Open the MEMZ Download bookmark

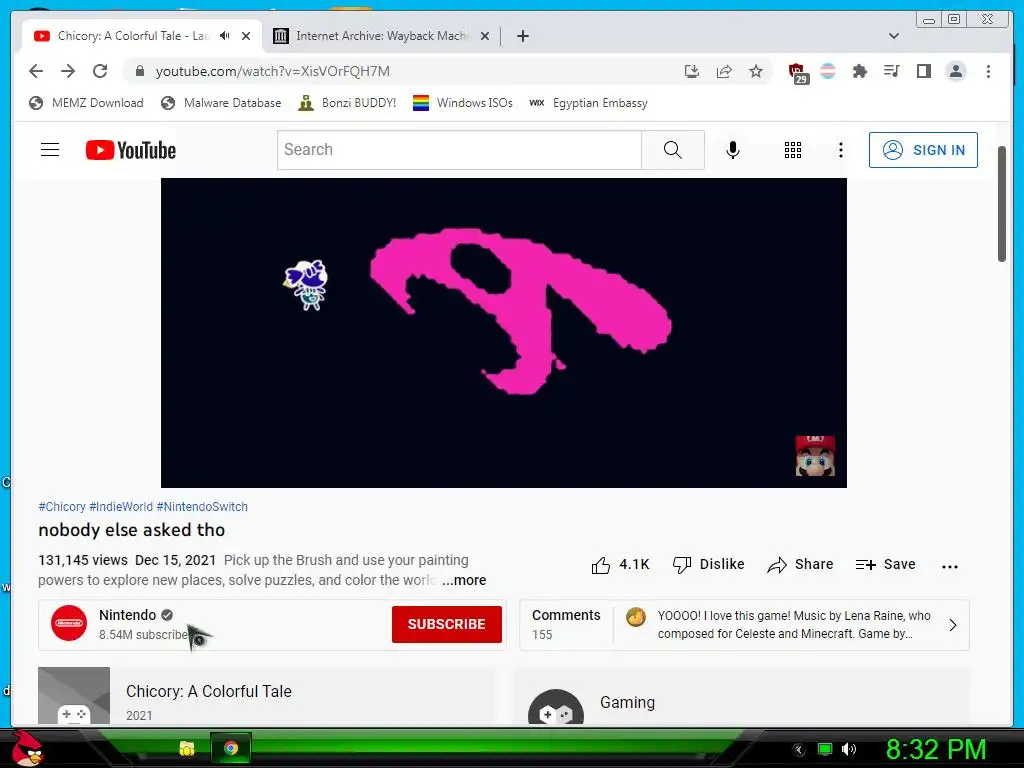pos(86,103)
